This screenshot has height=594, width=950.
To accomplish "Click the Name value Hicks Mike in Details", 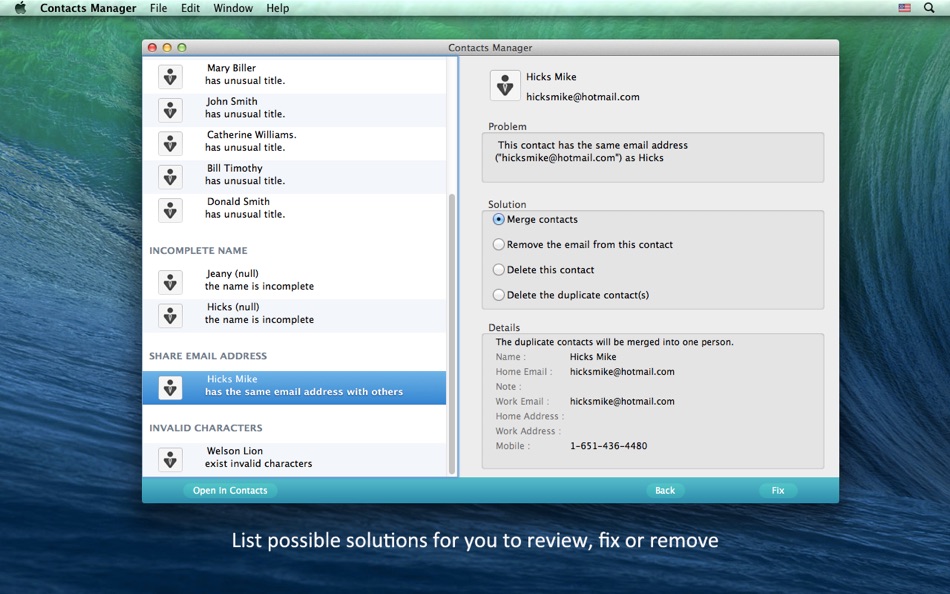I will 593,357.
